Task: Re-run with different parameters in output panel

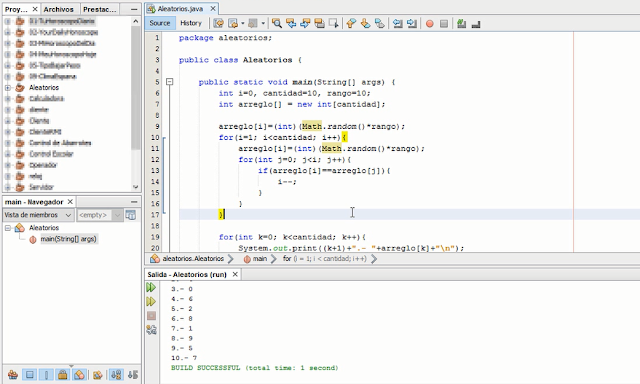Action: click(151, 302)
